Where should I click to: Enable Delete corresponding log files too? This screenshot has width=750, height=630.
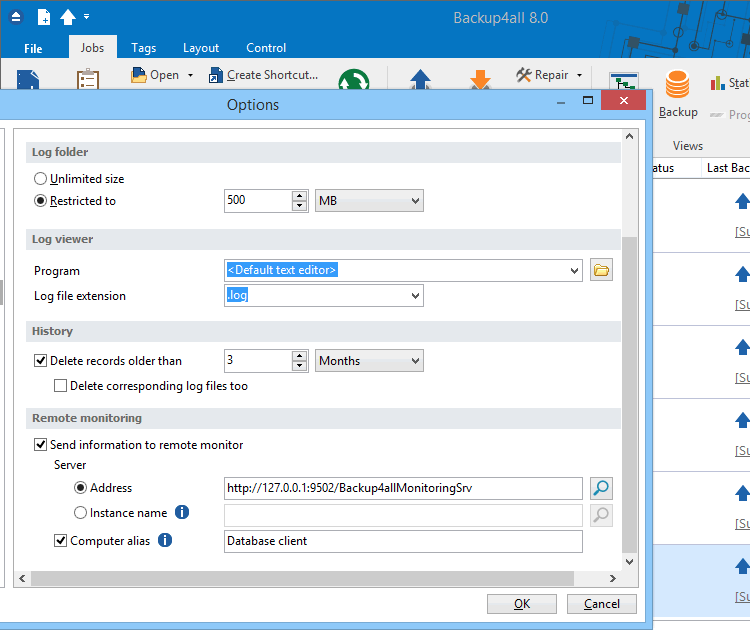click(x=61, y=386)
